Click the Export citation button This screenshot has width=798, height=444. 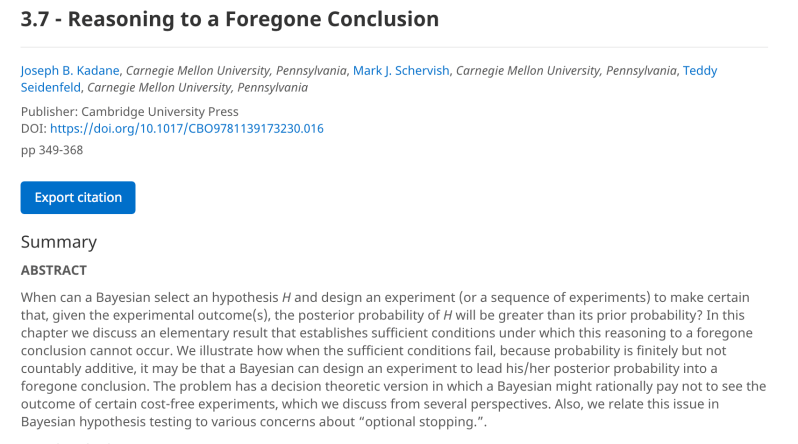[x=78, y=198]
